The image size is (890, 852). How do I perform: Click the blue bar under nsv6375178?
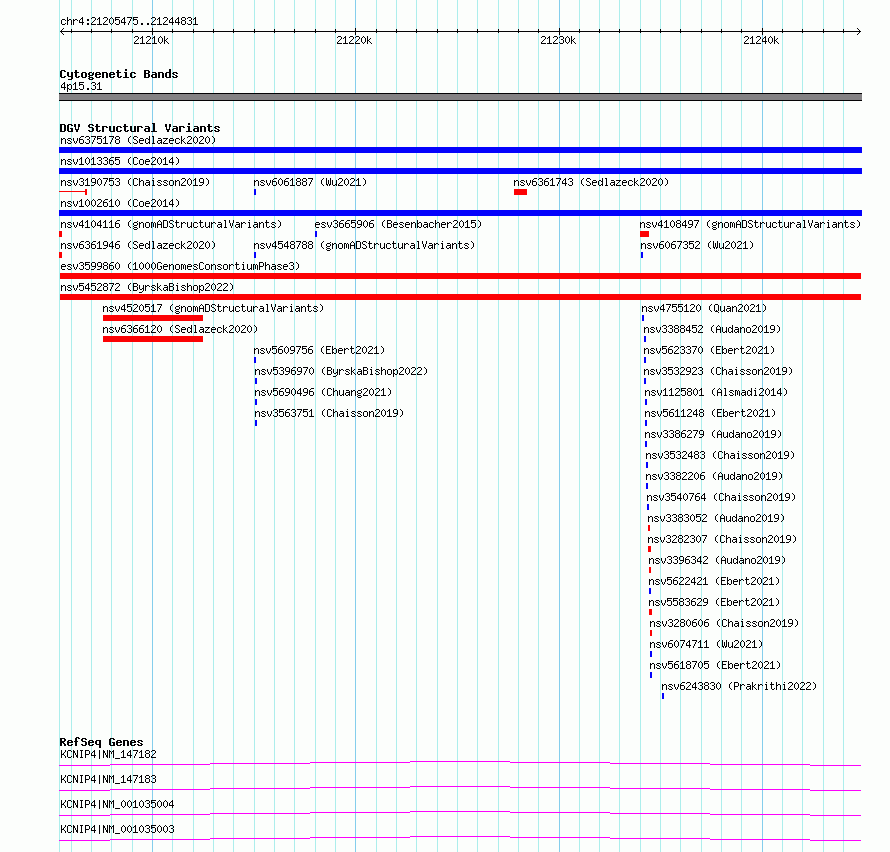pos(460,150)
